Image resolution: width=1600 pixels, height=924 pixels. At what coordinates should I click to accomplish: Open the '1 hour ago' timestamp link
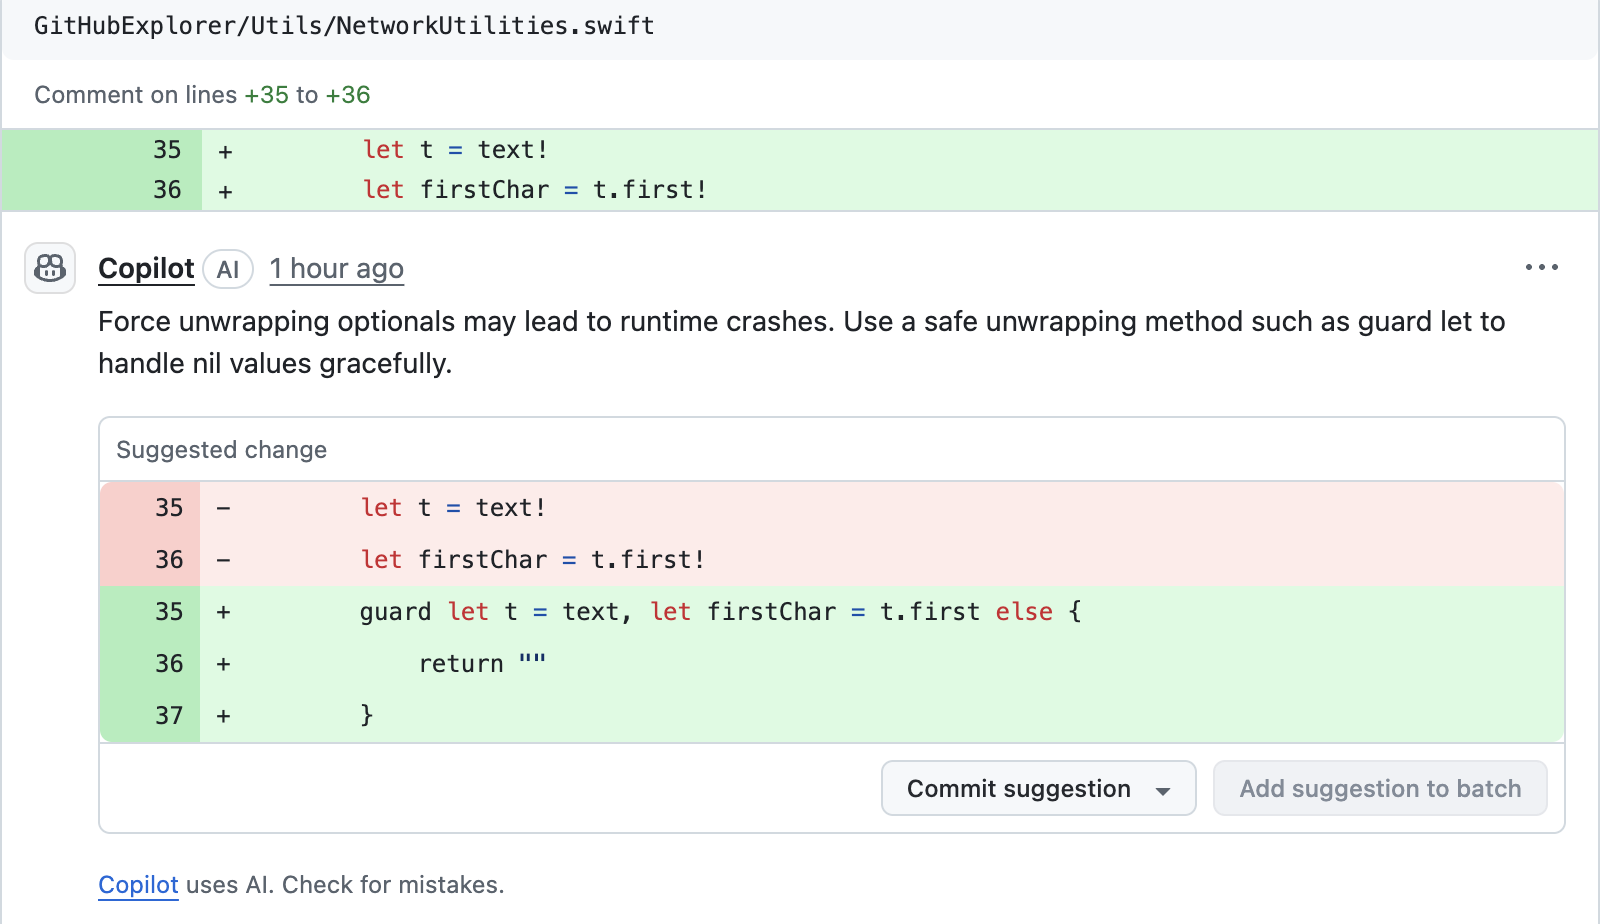pyautogui.click(x=337, y=268)
